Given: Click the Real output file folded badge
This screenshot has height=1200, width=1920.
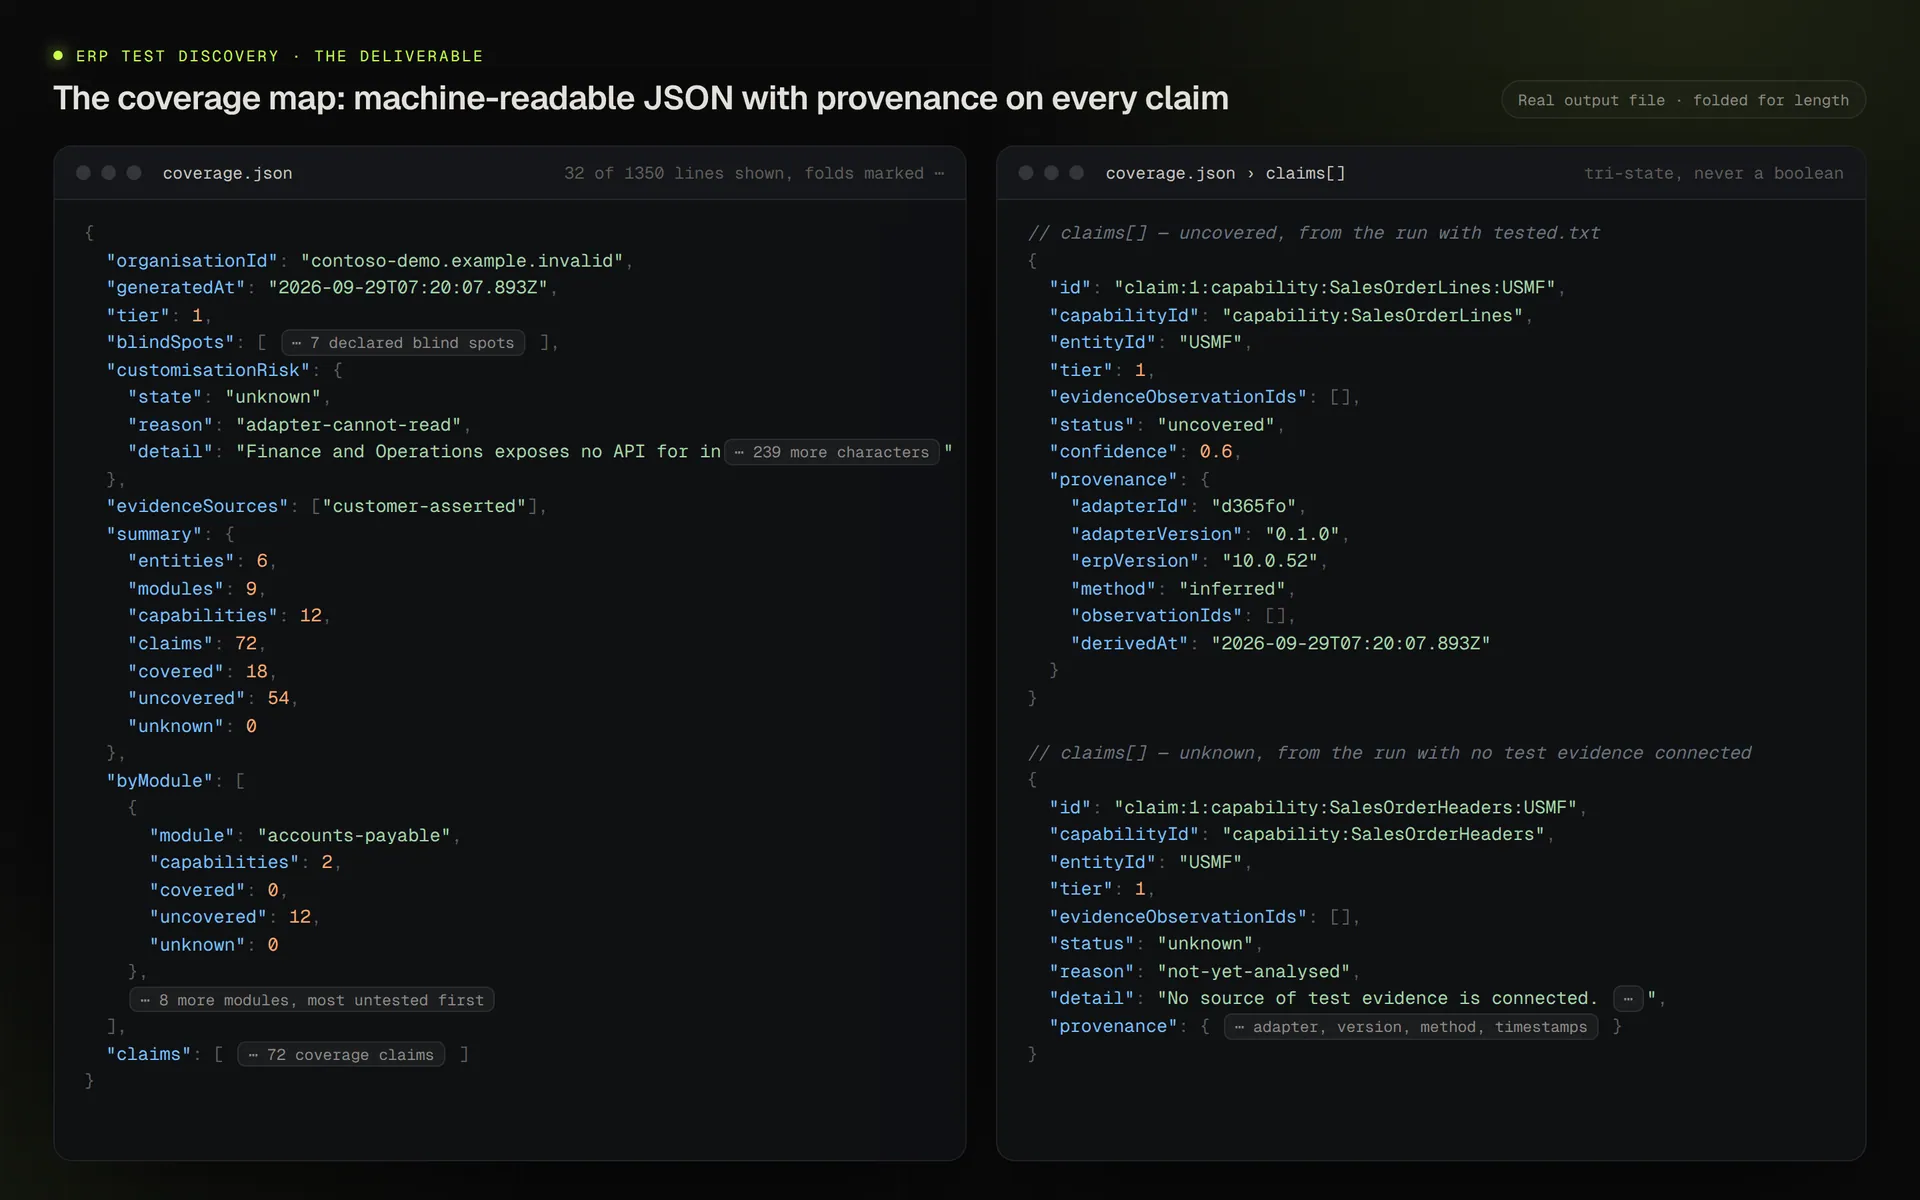Looking at the screenshot, I should click(1683, 100).
